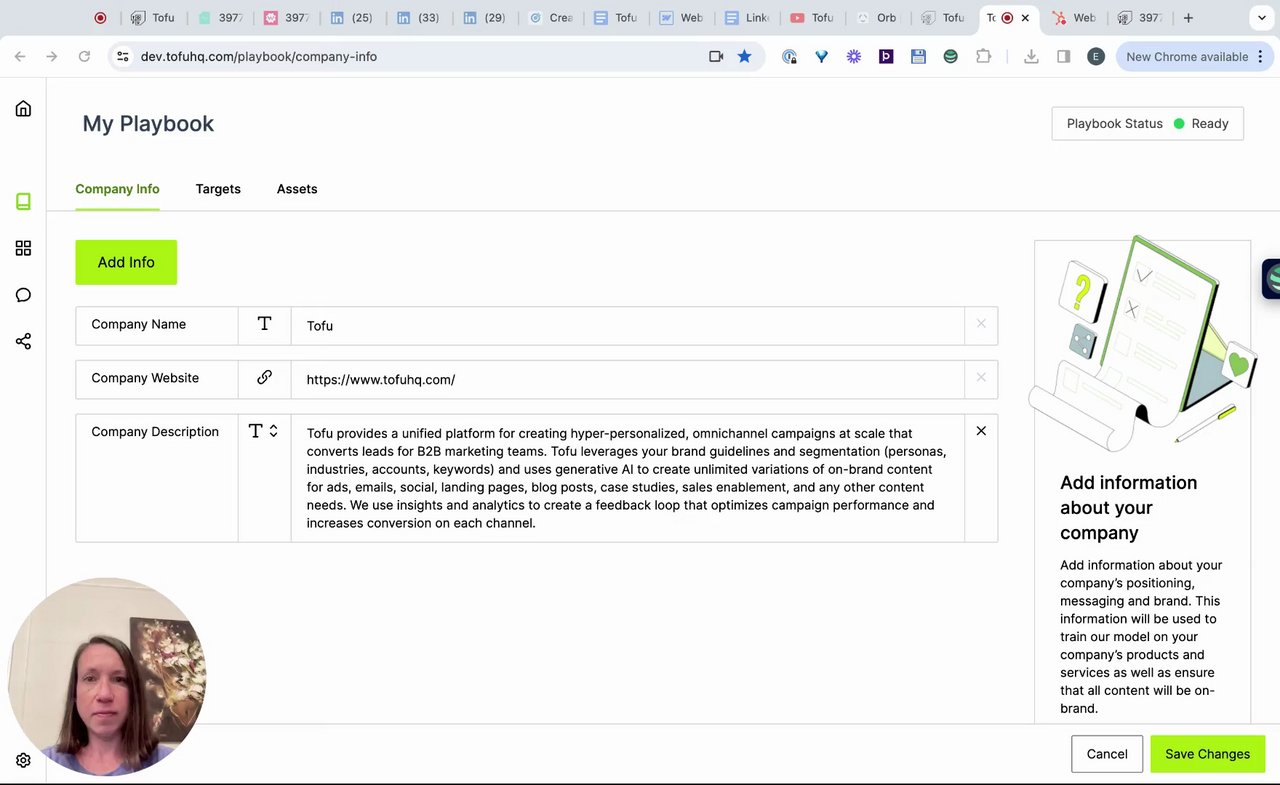Click the purple starburst extension icon
This screenshot has height=785, width=1280.
(854, 57)
